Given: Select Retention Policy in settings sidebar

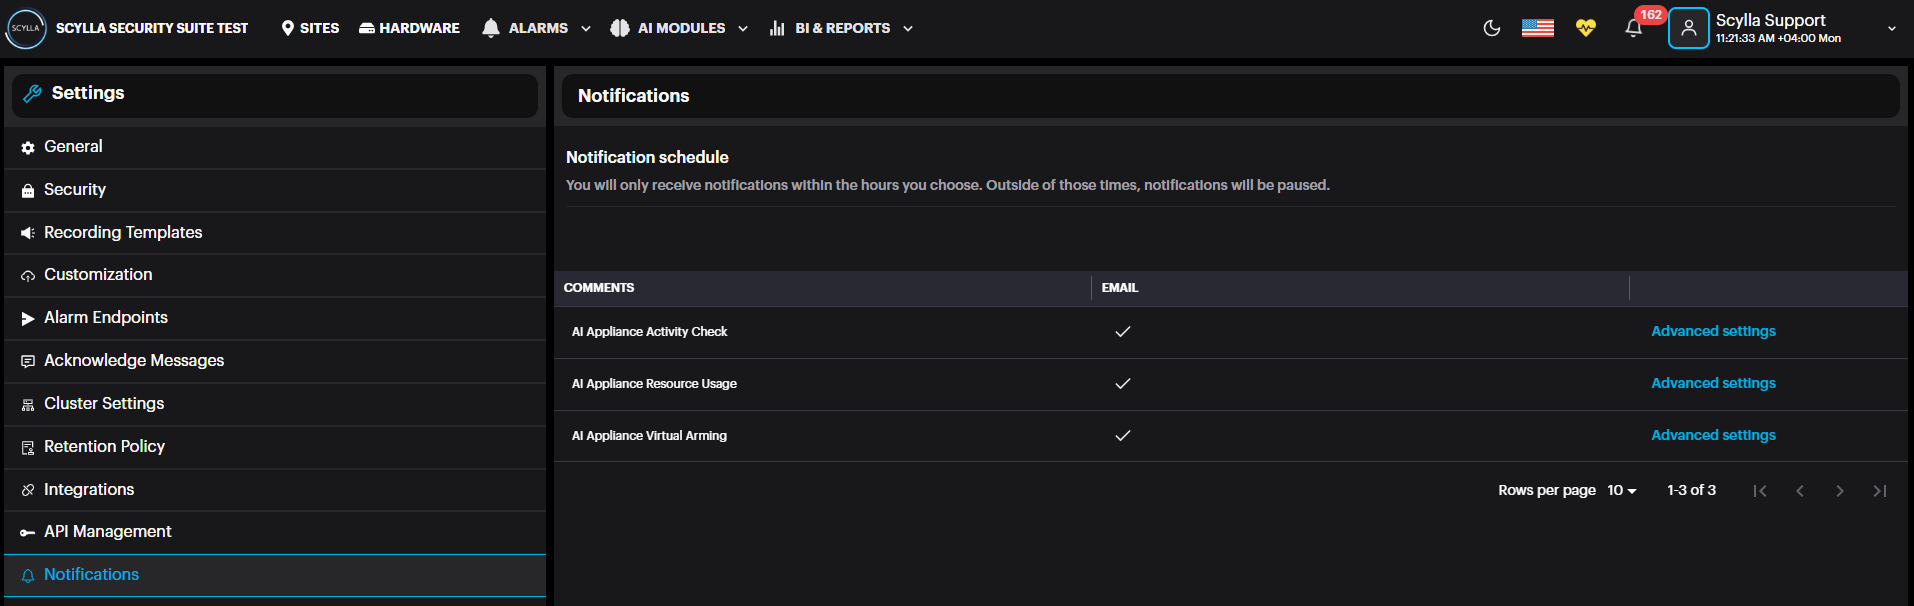Looking at the screenshot, I should (x=104, y=447).
